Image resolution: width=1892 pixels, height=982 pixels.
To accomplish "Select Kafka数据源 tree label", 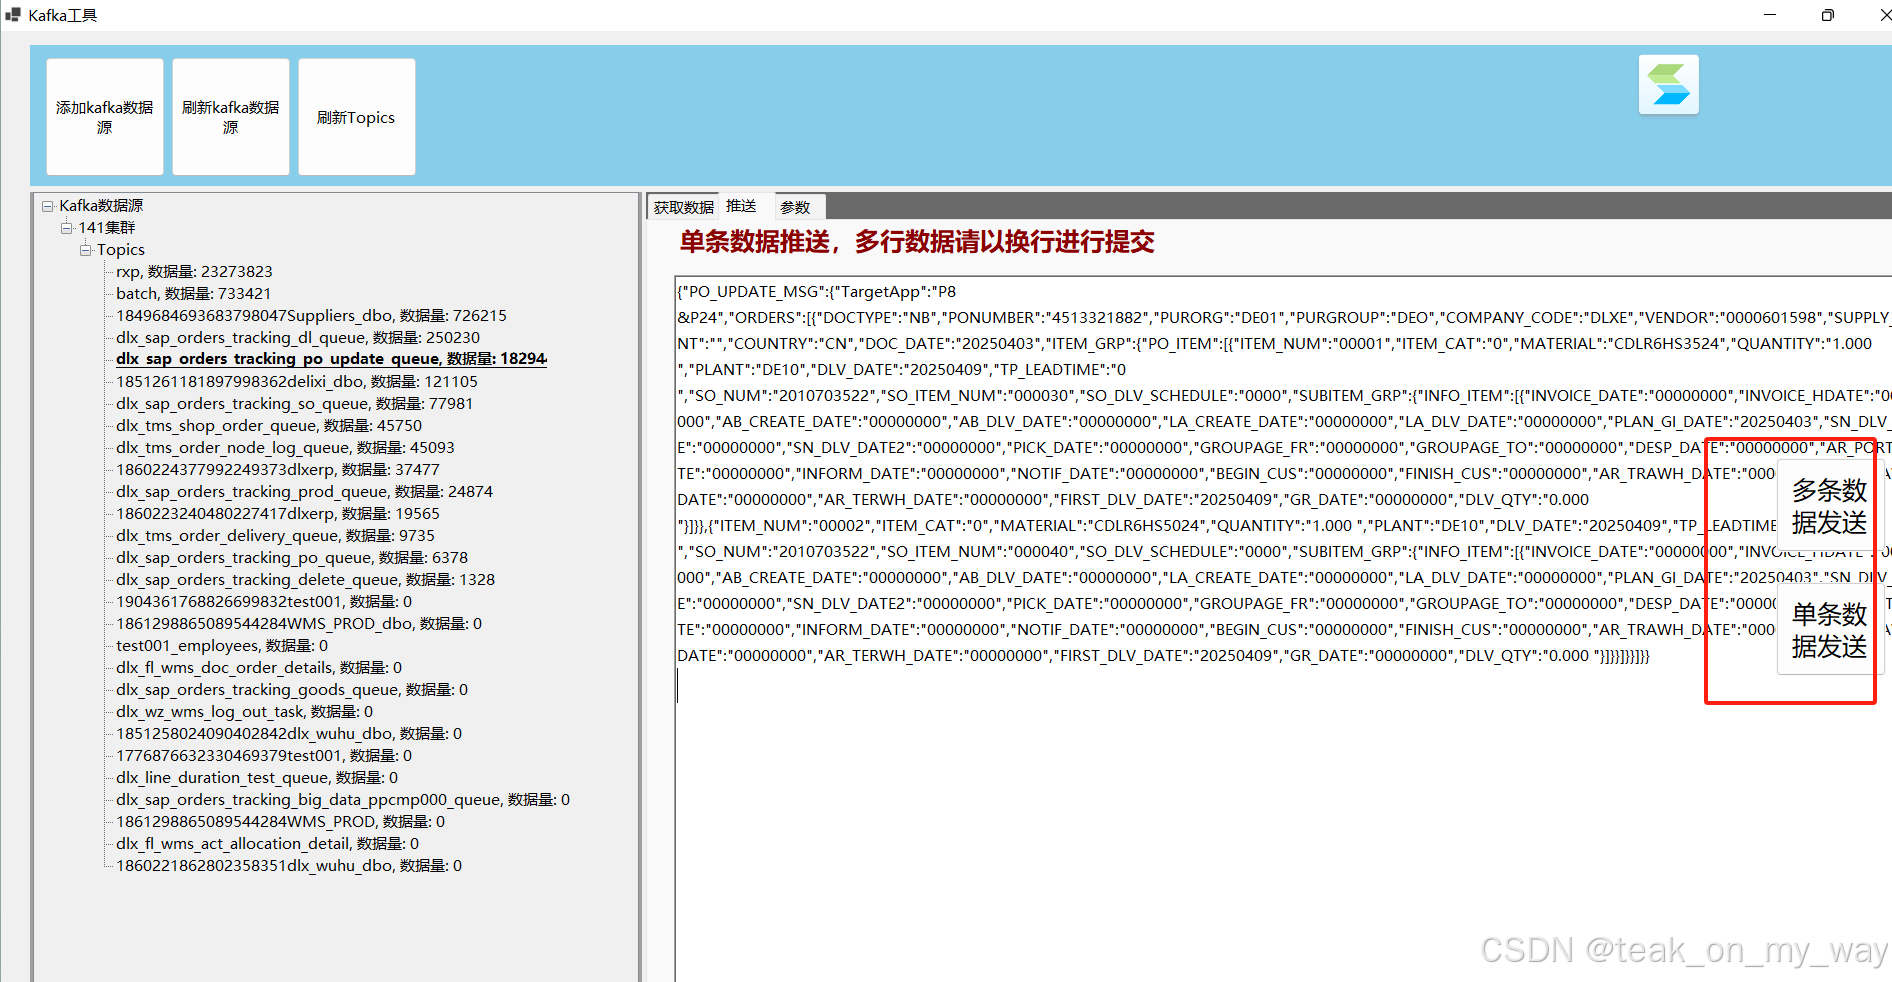I will click(x=101, y=206).
